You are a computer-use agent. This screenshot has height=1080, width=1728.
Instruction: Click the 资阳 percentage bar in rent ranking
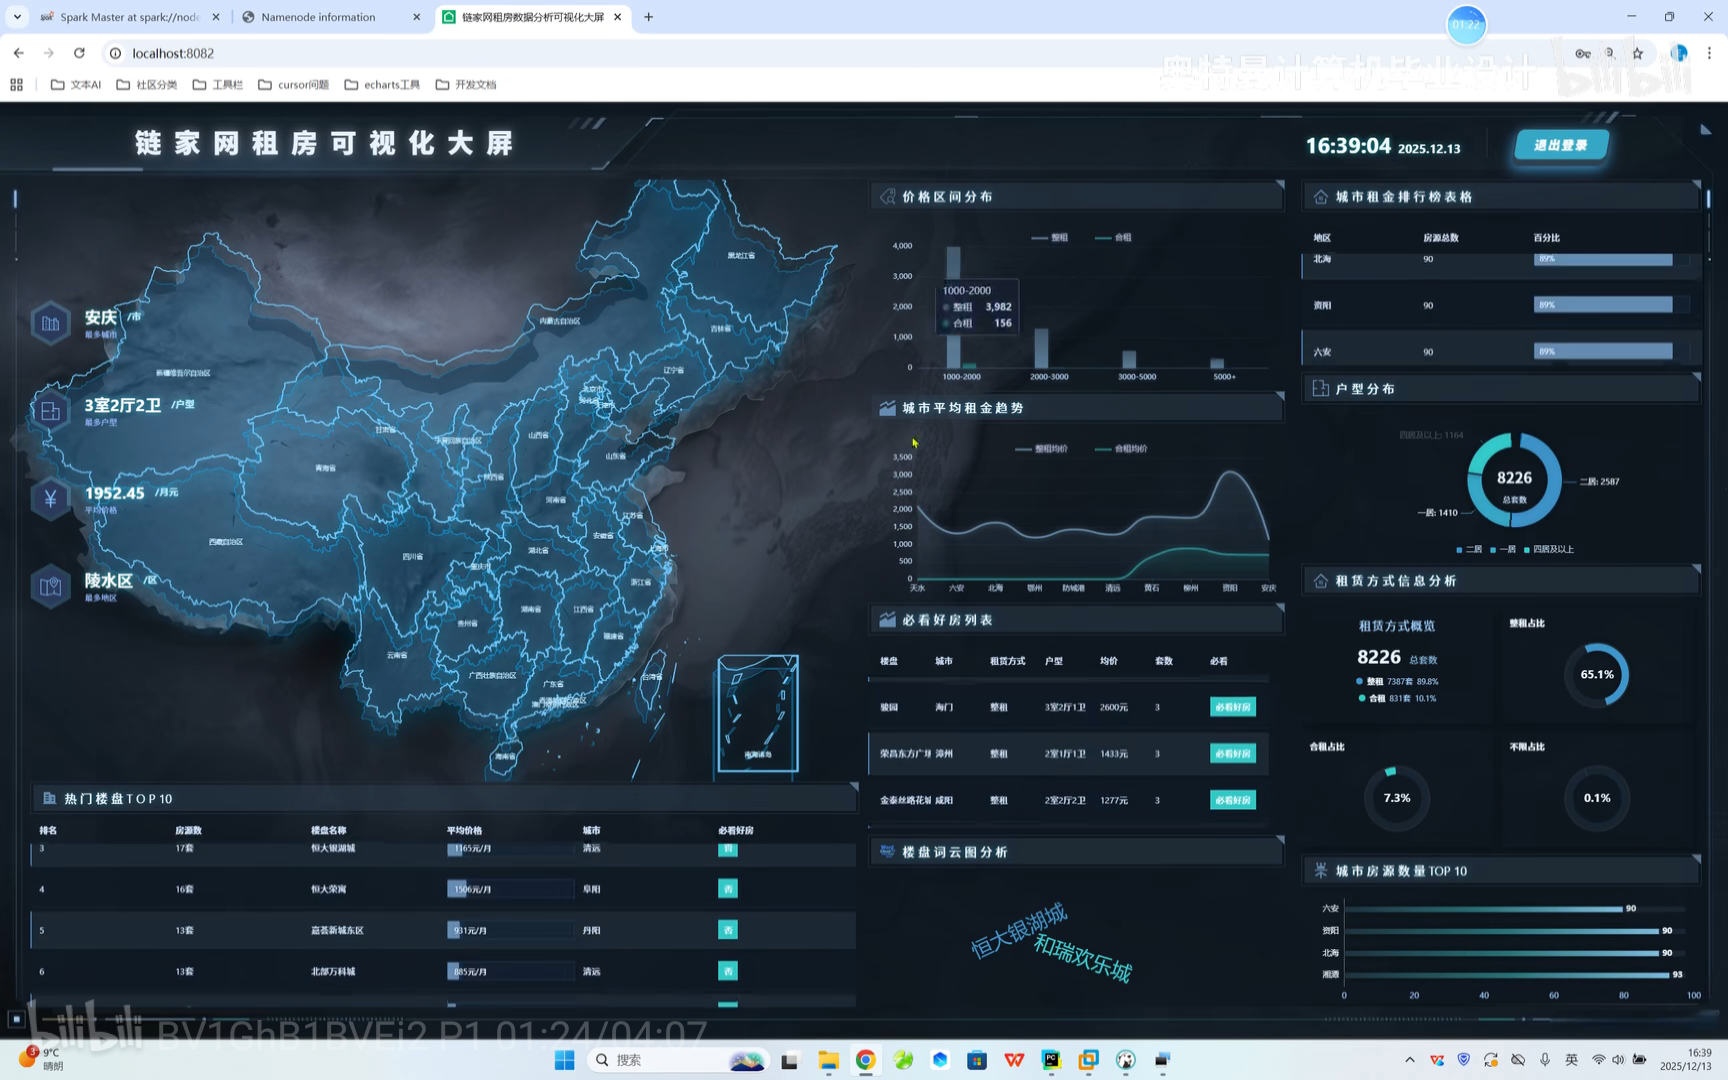click(x=1603, y=305)
